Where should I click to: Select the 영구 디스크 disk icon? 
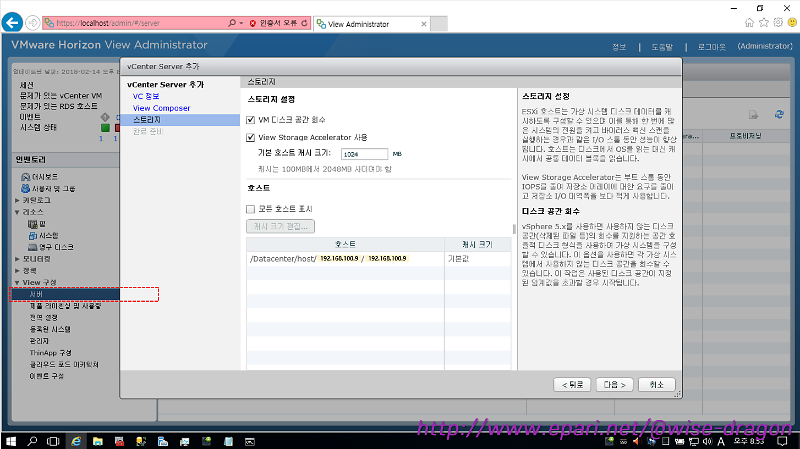(x=33, y=247)
